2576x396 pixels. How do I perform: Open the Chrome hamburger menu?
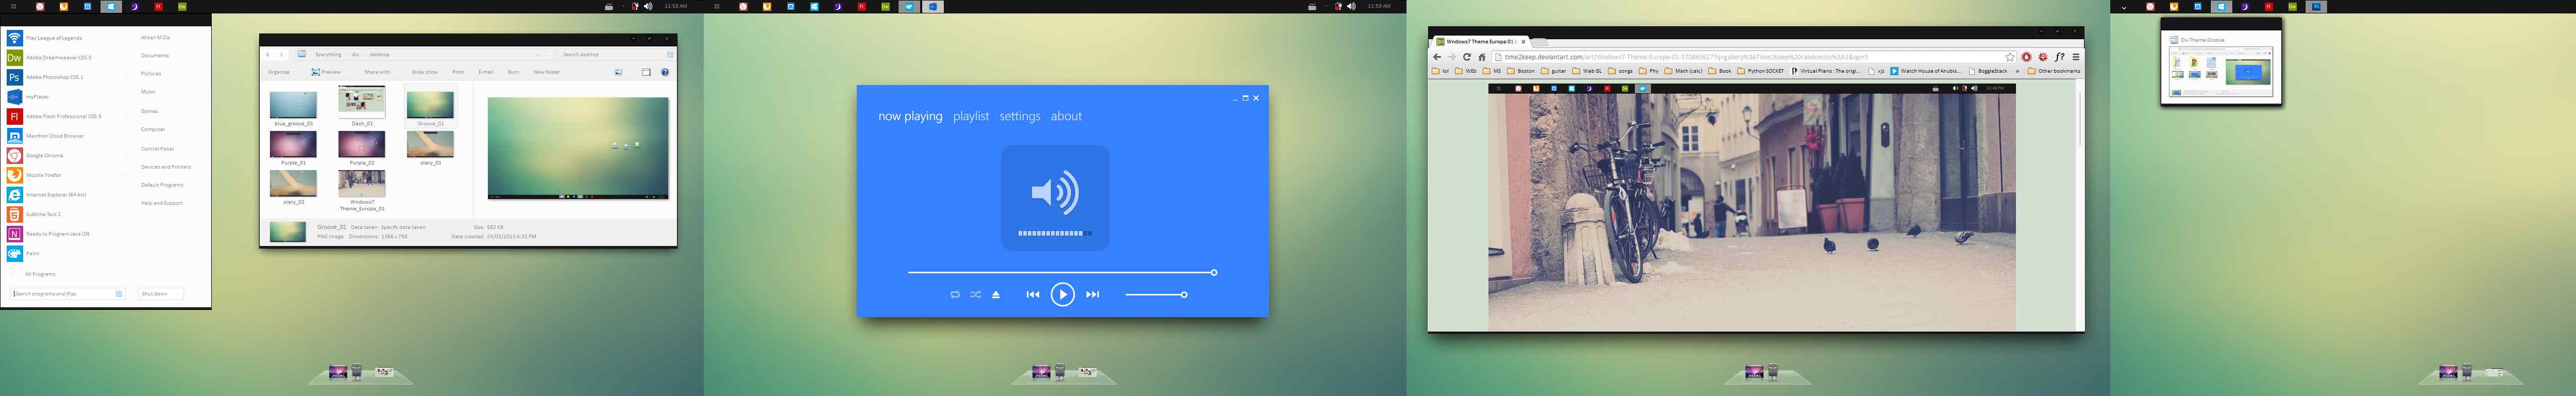pos(2076,57)
